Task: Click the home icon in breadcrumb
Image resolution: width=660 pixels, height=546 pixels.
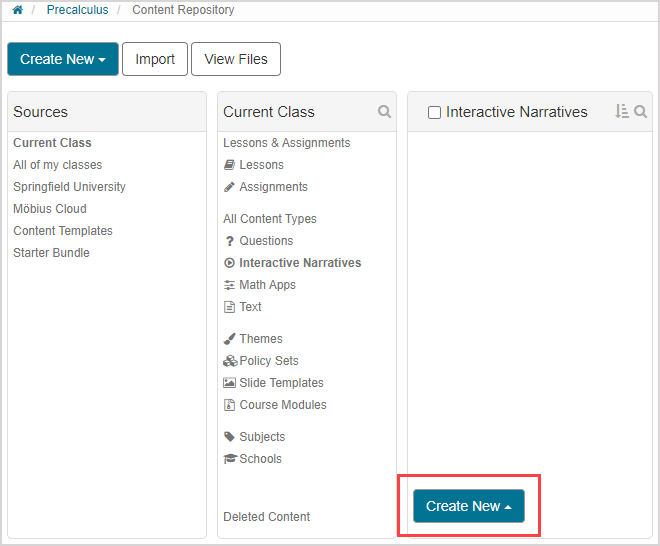Action: click(x=17, y=10)
